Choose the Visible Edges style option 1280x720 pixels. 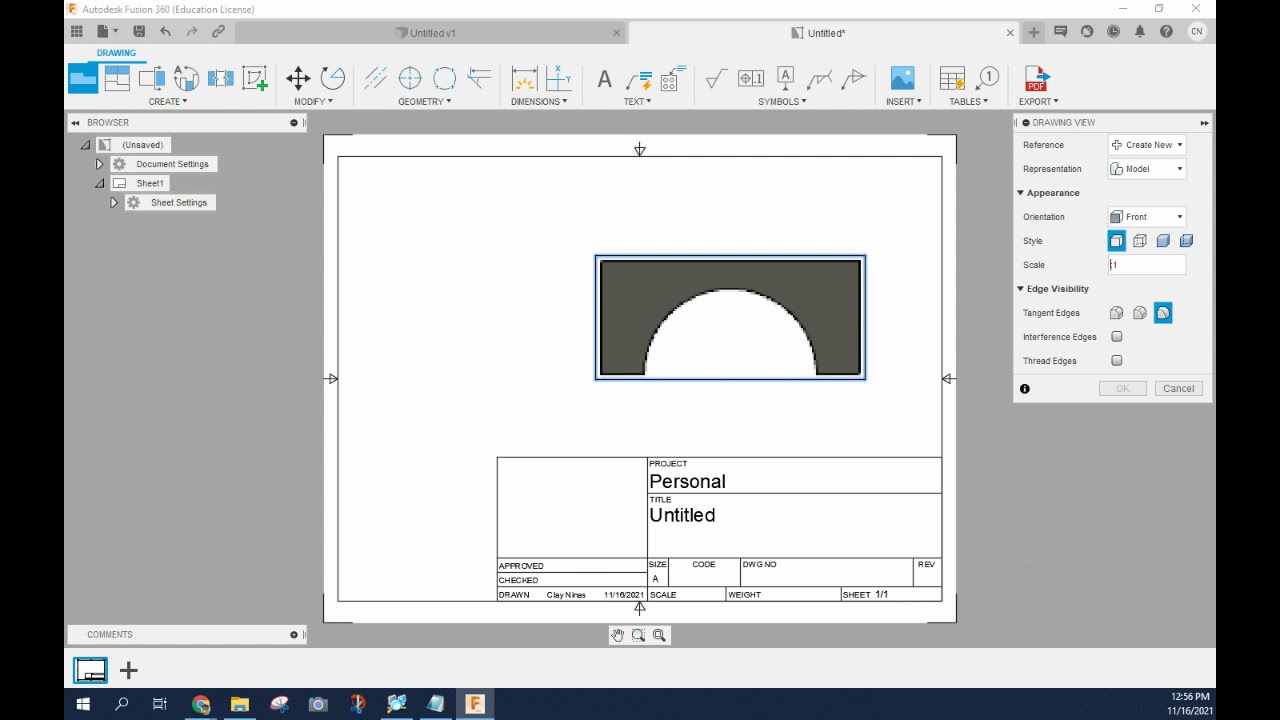[x=1116, y=241]
